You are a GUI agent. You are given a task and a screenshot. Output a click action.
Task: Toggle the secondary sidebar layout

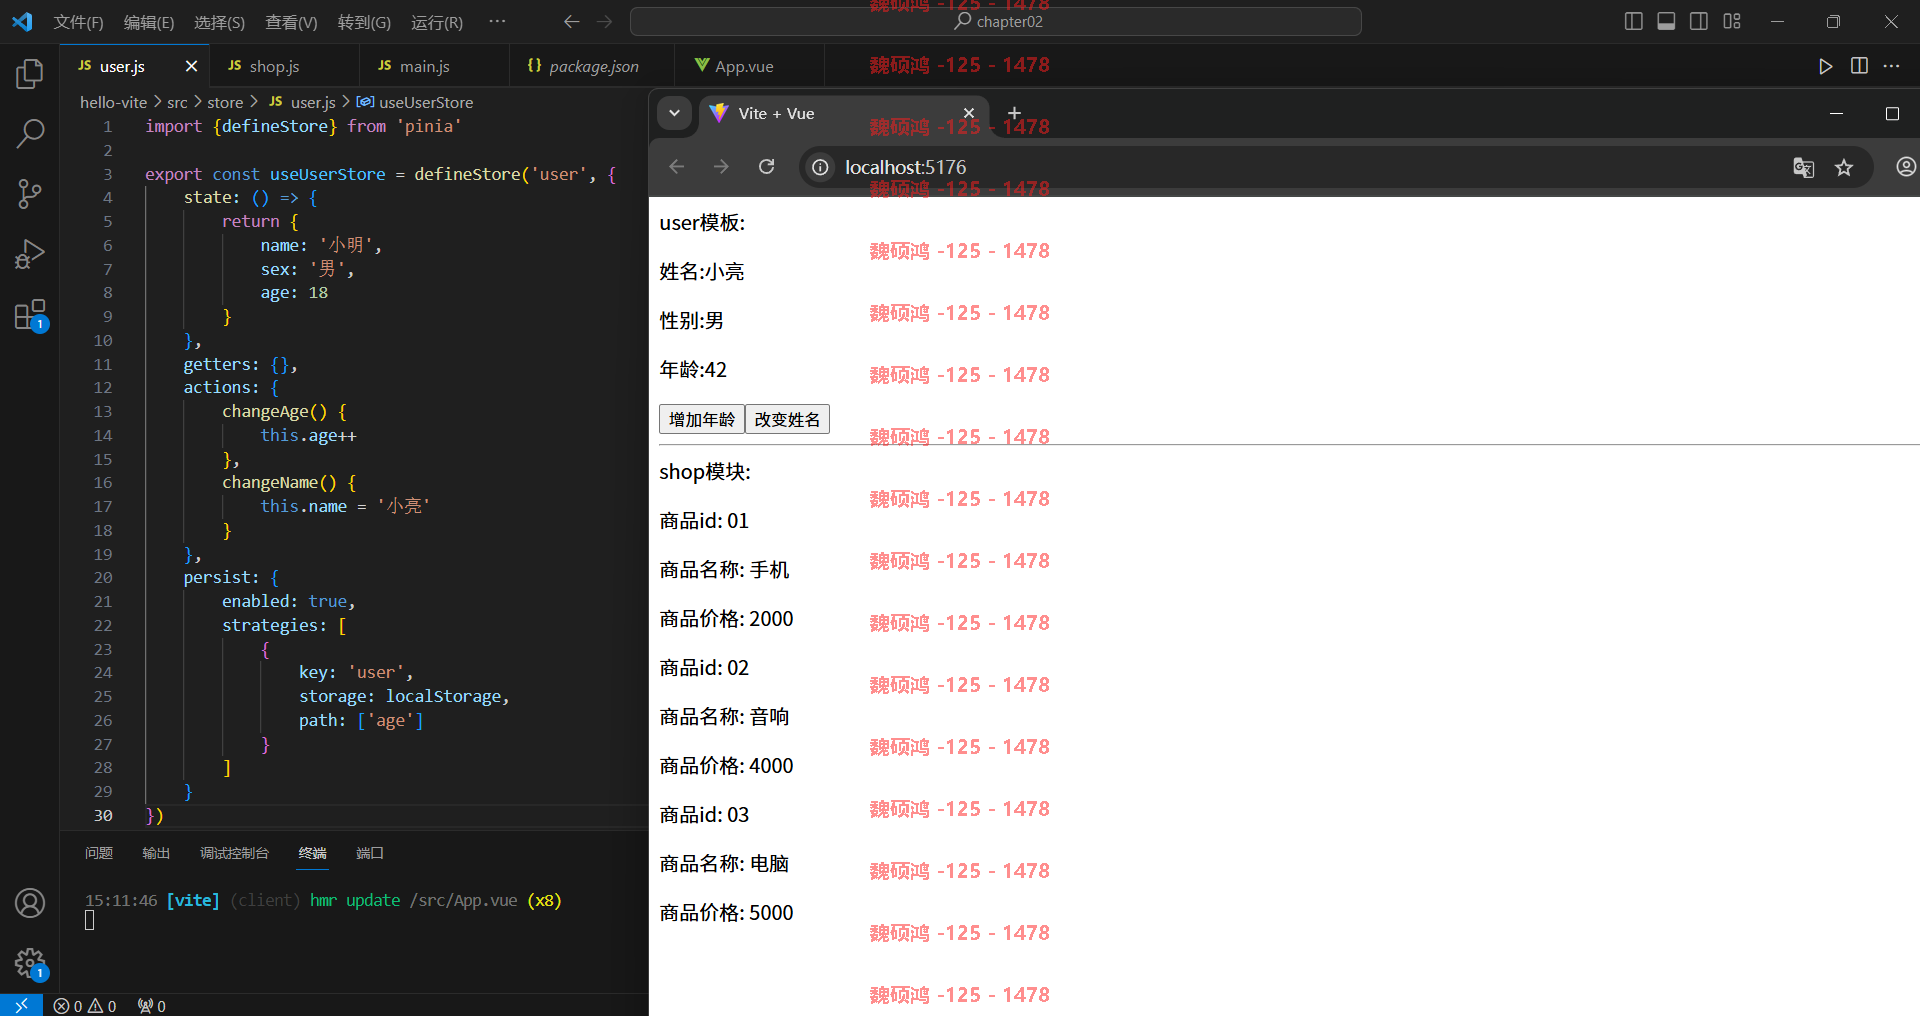[x=1699, y=21]
